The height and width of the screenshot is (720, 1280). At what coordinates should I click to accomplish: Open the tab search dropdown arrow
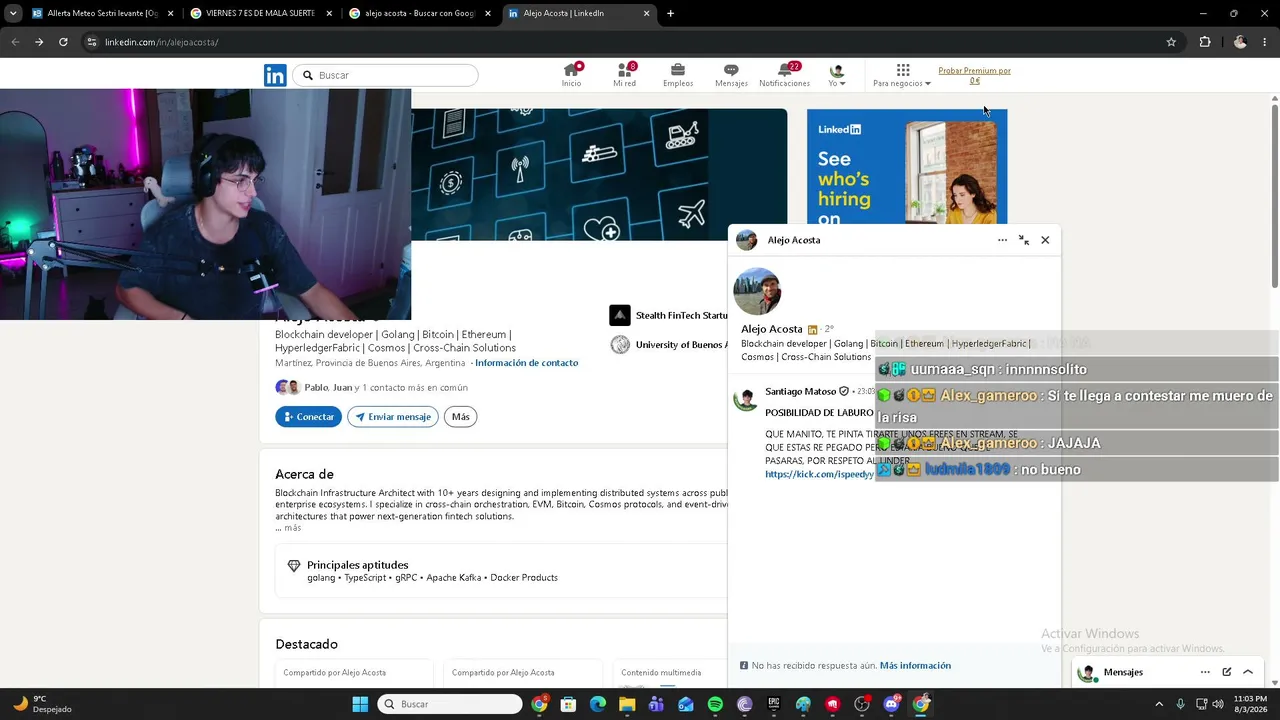tap(13, 14)
